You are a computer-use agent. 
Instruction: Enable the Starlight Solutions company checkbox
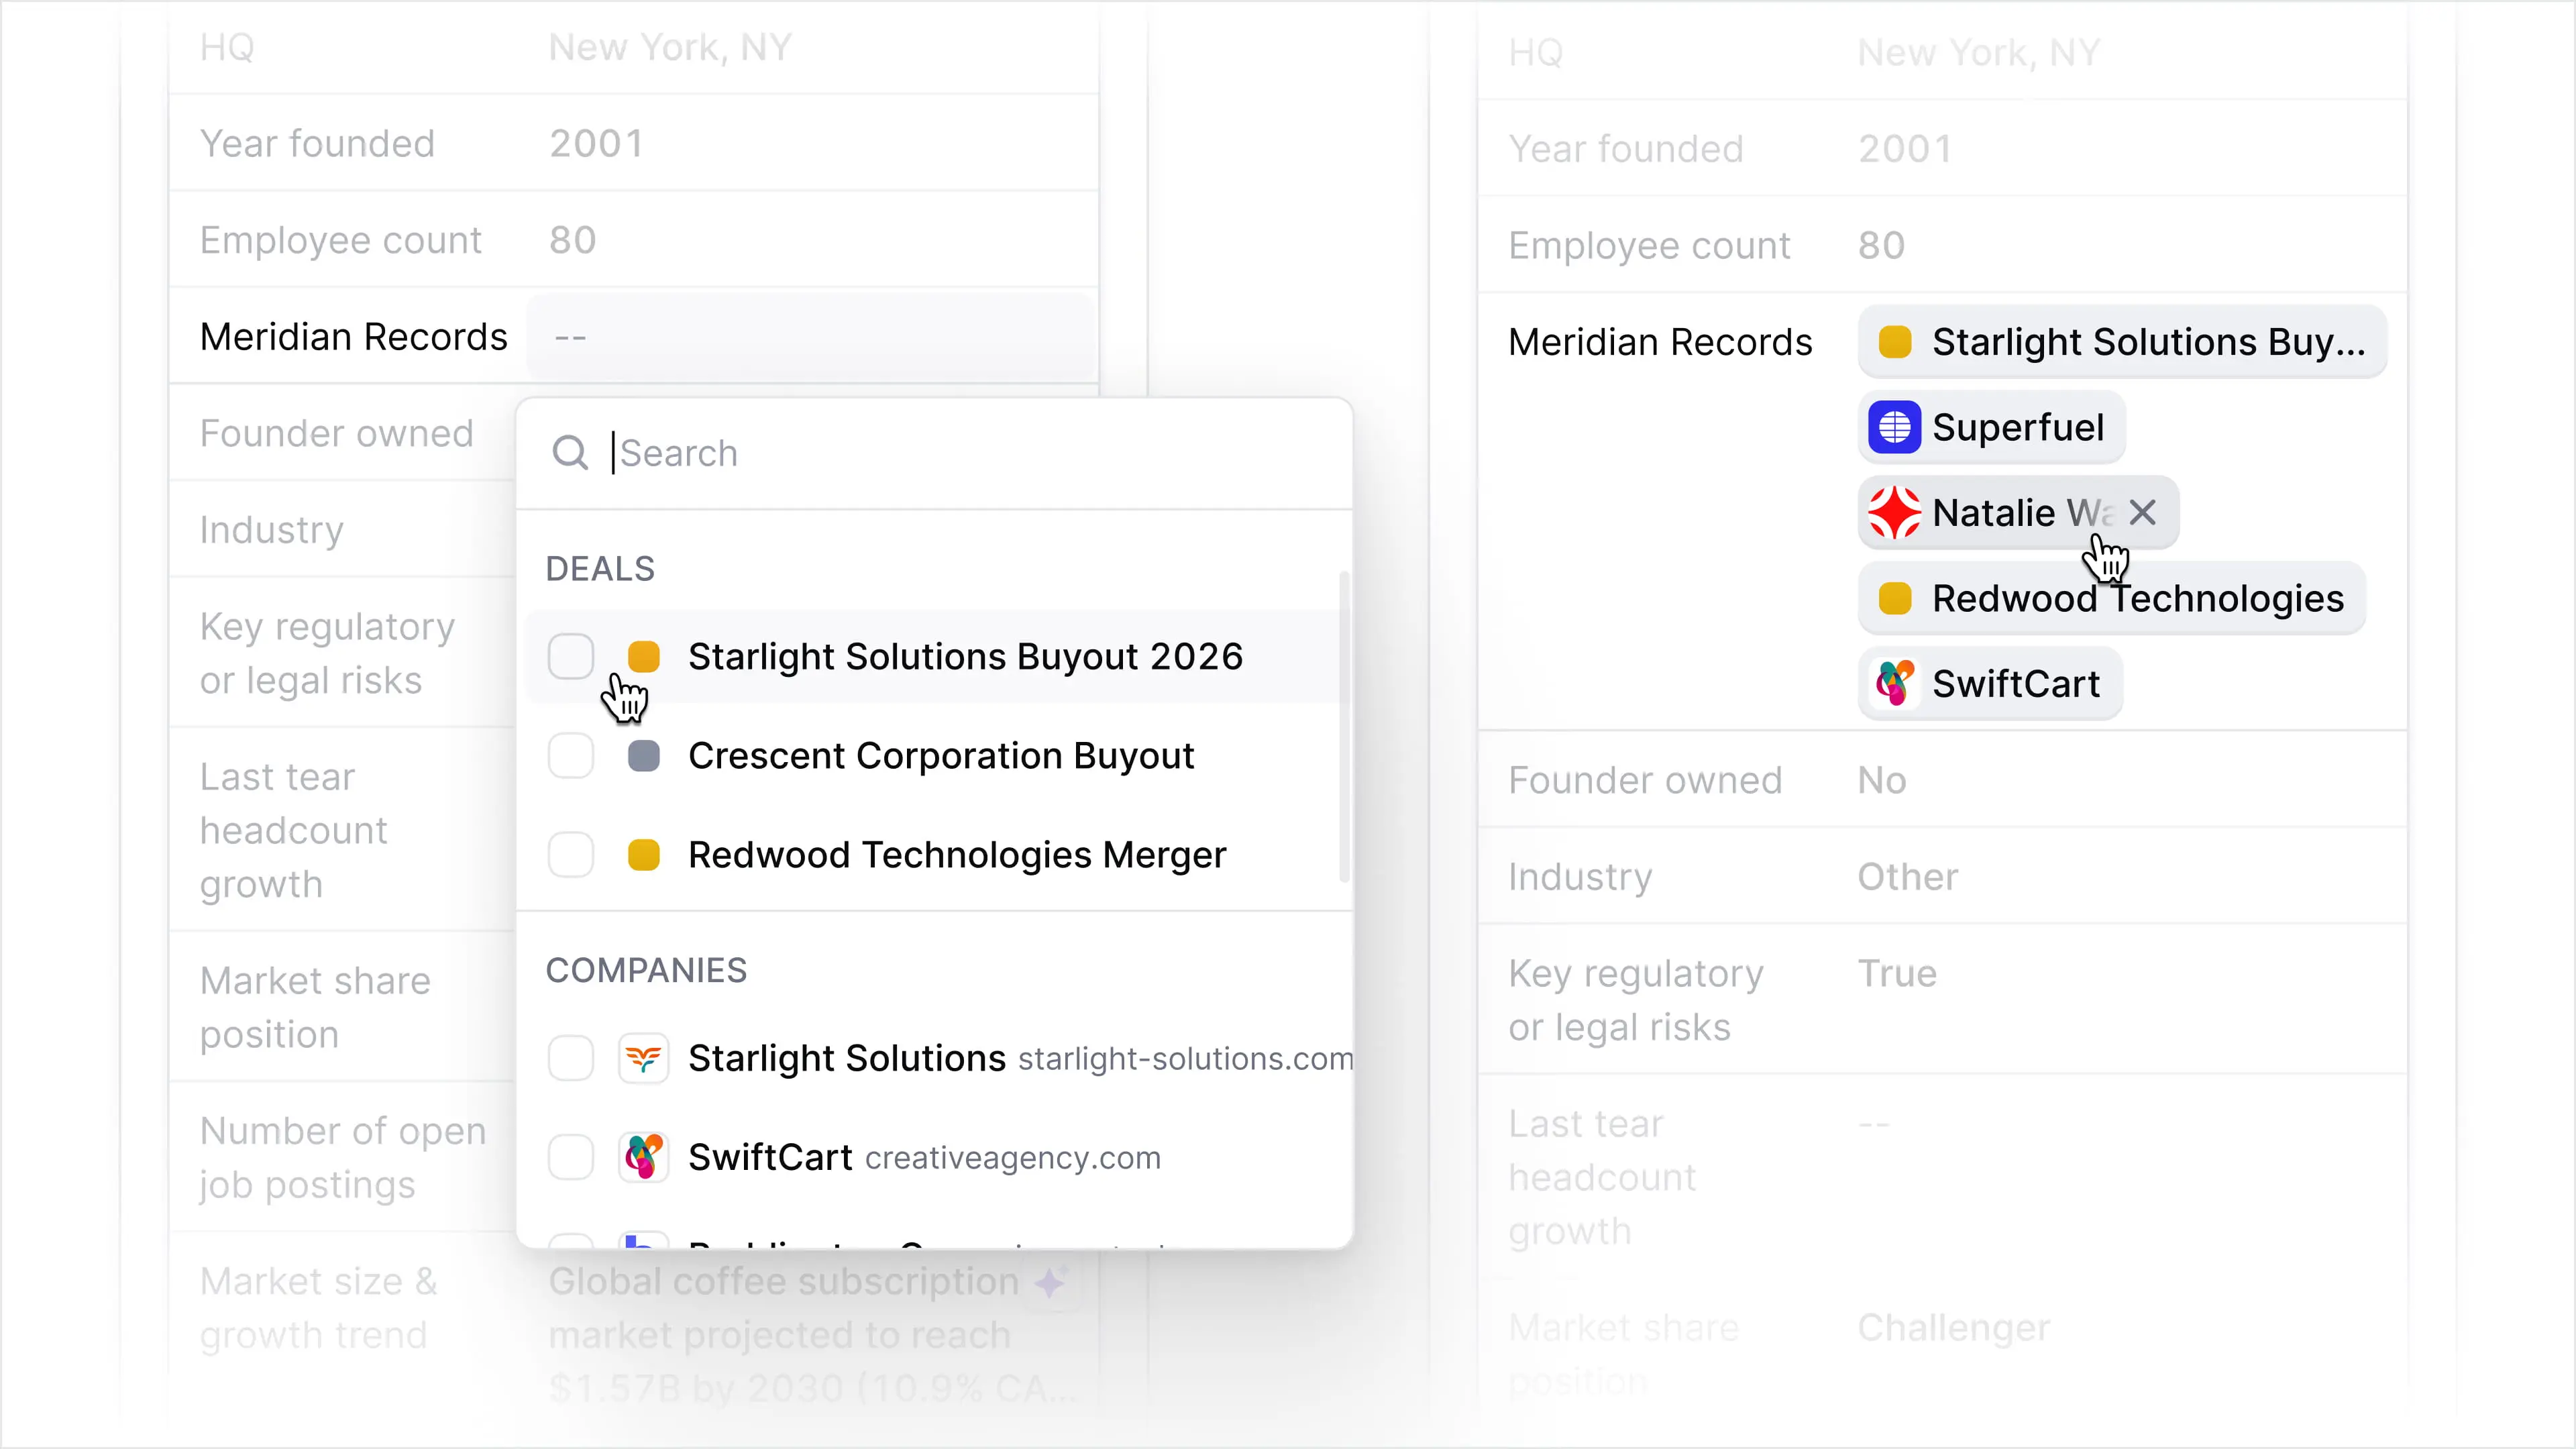[570, 1058]
